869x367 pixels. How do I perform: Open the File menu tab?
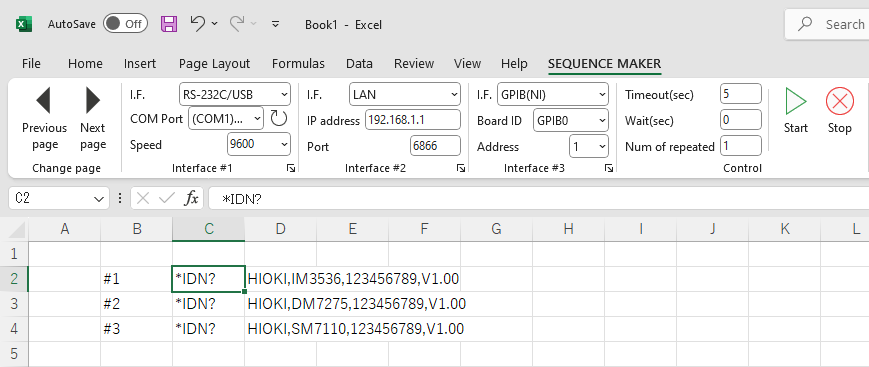coord(31,64)
